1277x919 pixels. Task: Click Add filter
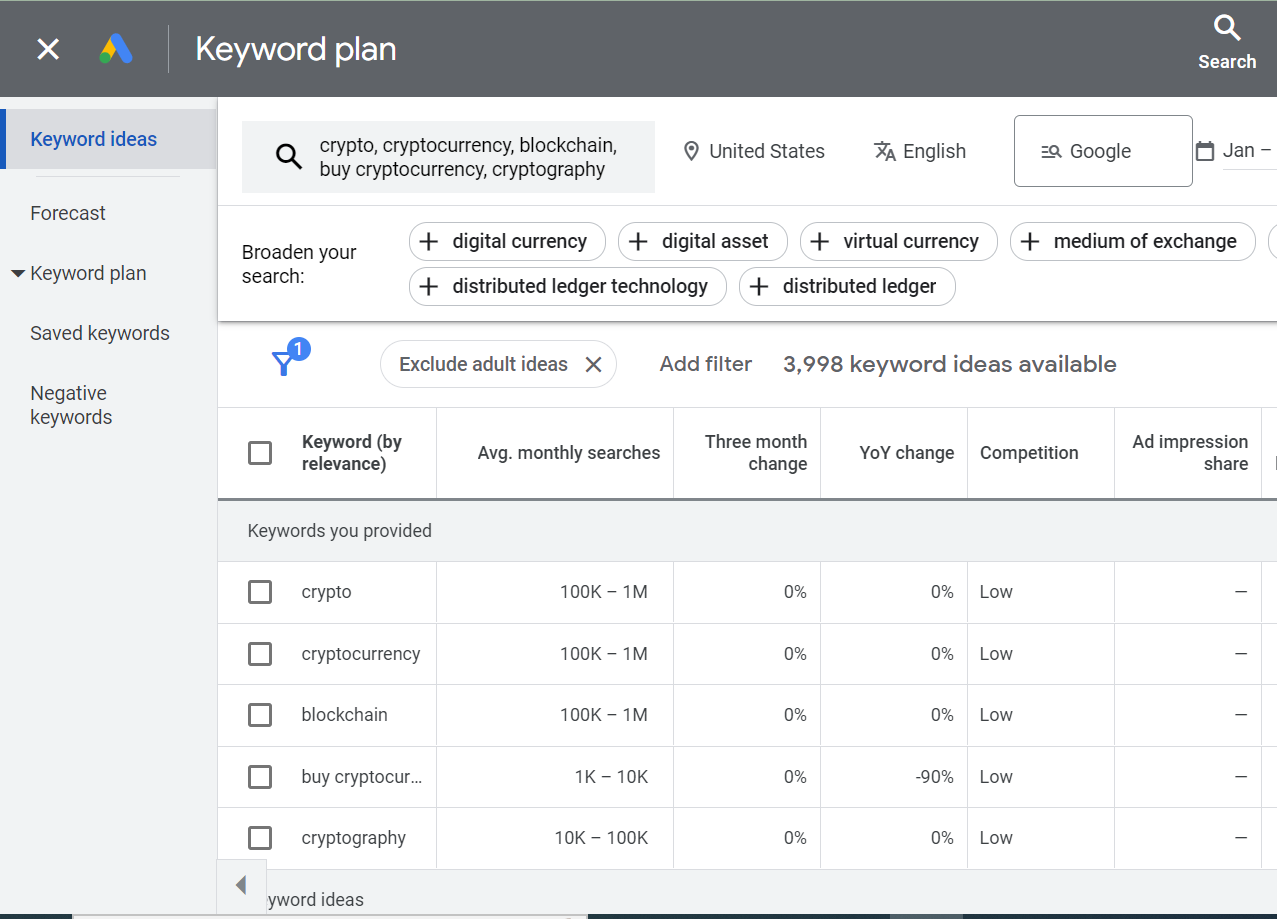point(705,363)
